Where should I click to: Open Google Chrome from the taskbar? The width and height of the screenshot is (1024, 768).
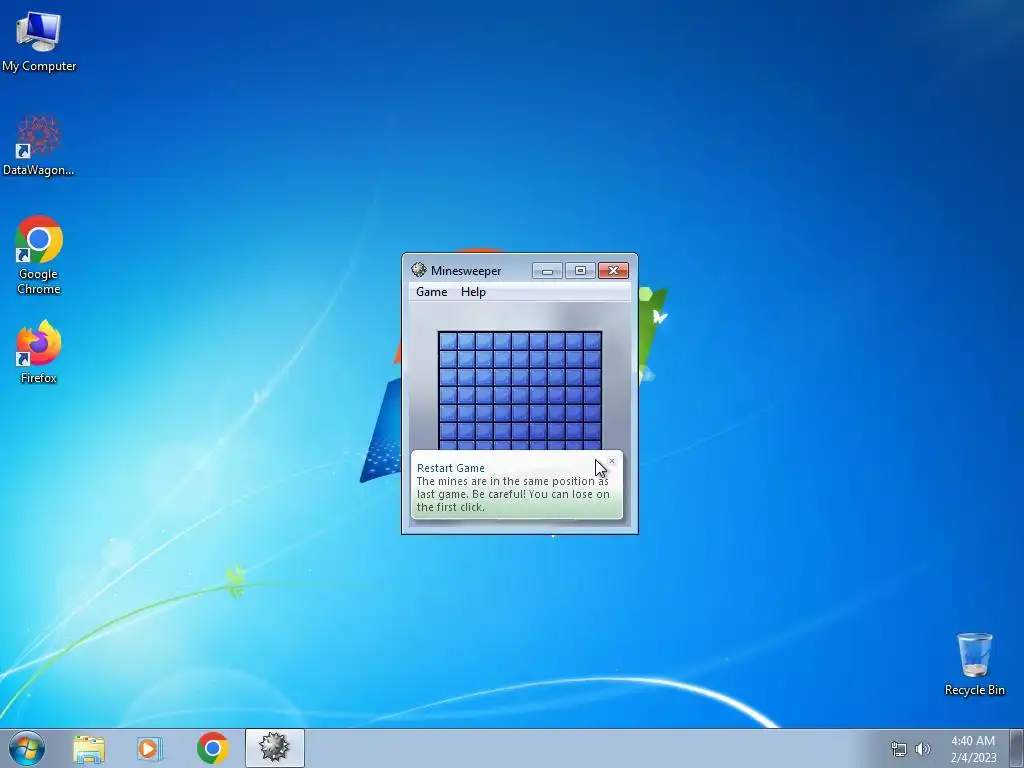(x=212, y=748)
